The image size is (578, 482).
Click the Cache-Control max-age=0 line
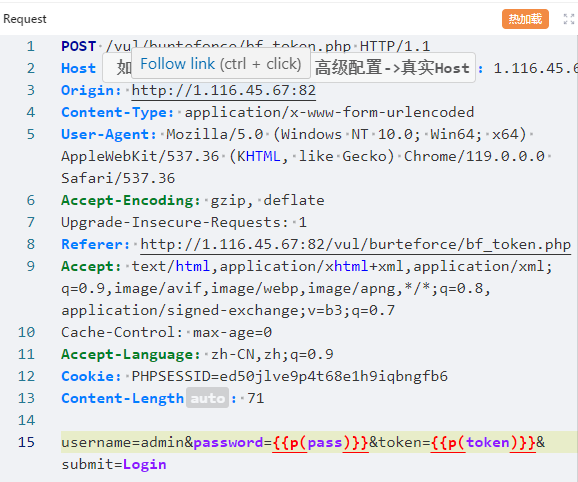point(167,332)
